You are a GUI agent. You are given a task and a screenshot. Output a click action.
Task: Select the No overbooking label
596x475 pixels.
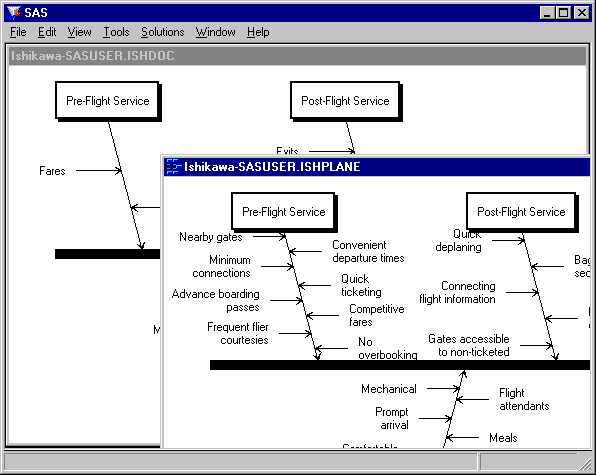coord(388,348)
